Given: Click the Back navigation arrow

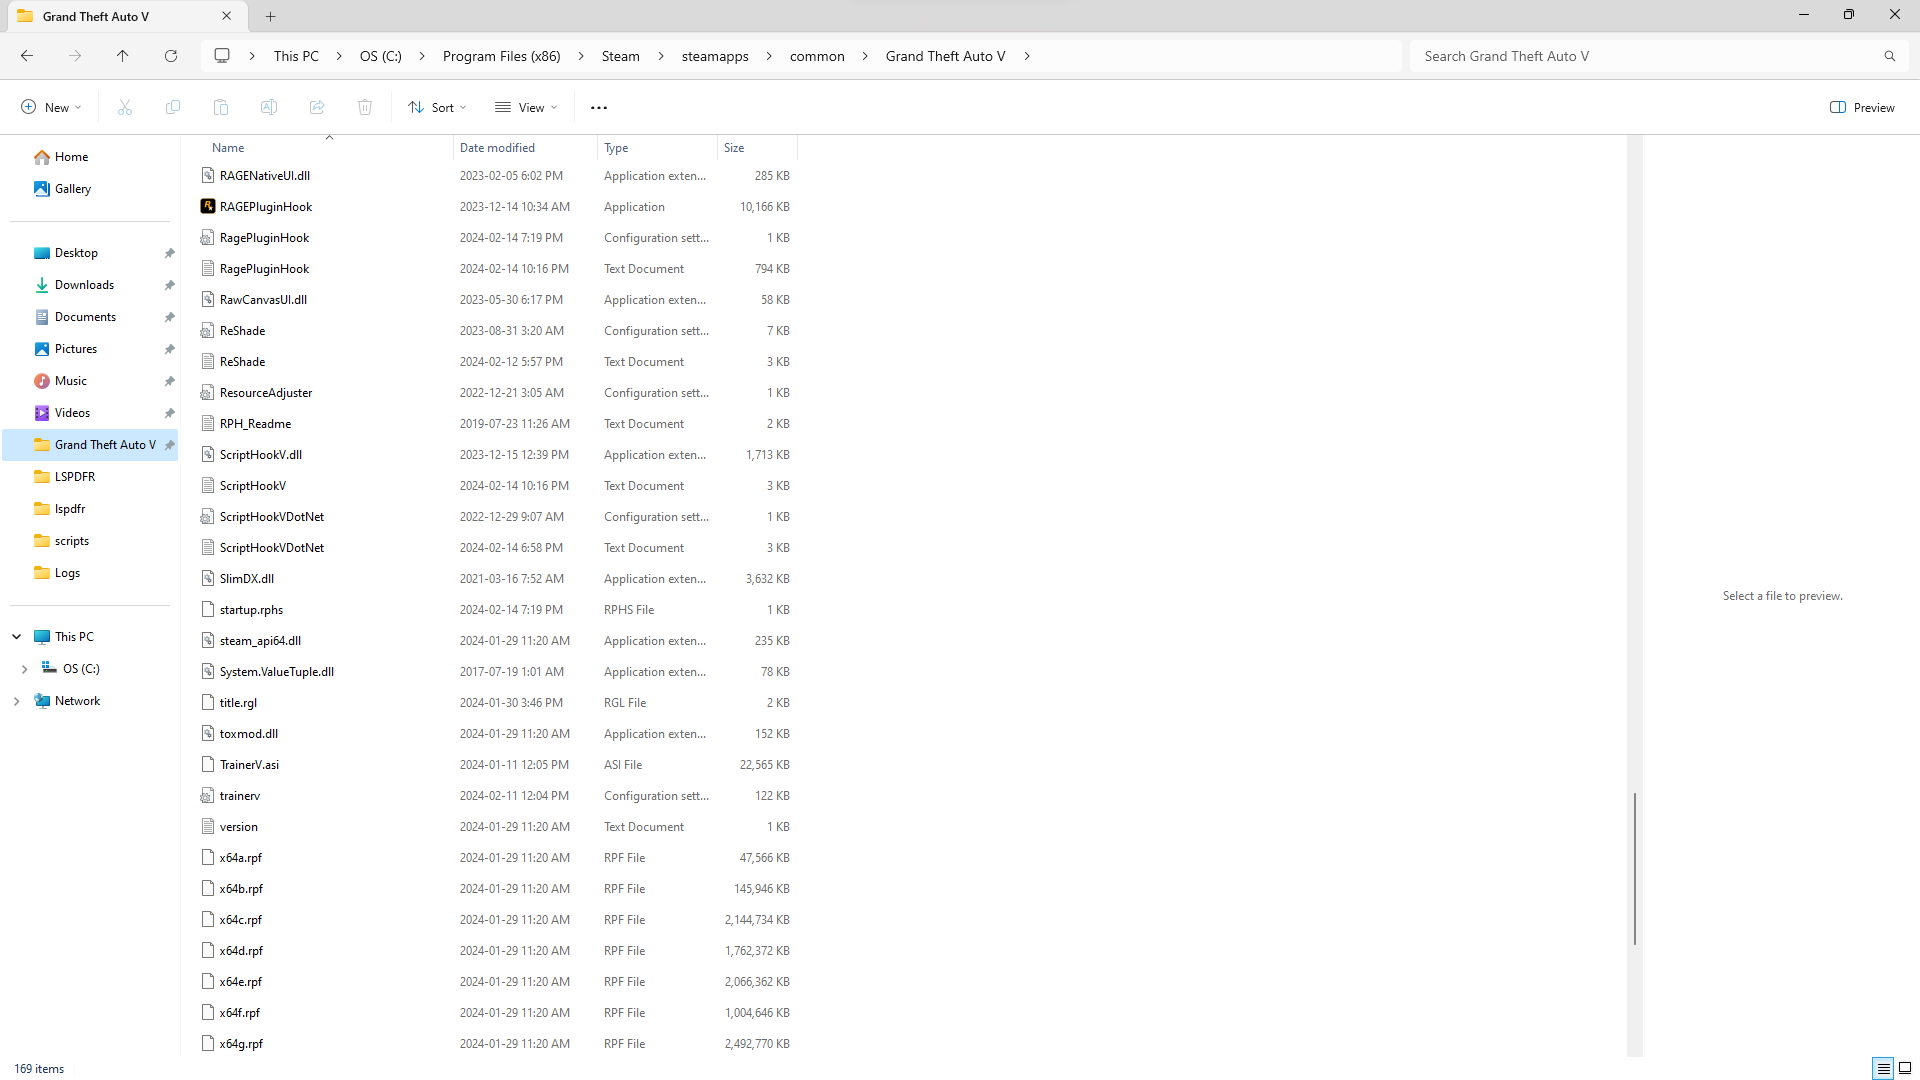Looking at the screenshot, I should pos(27,56).
